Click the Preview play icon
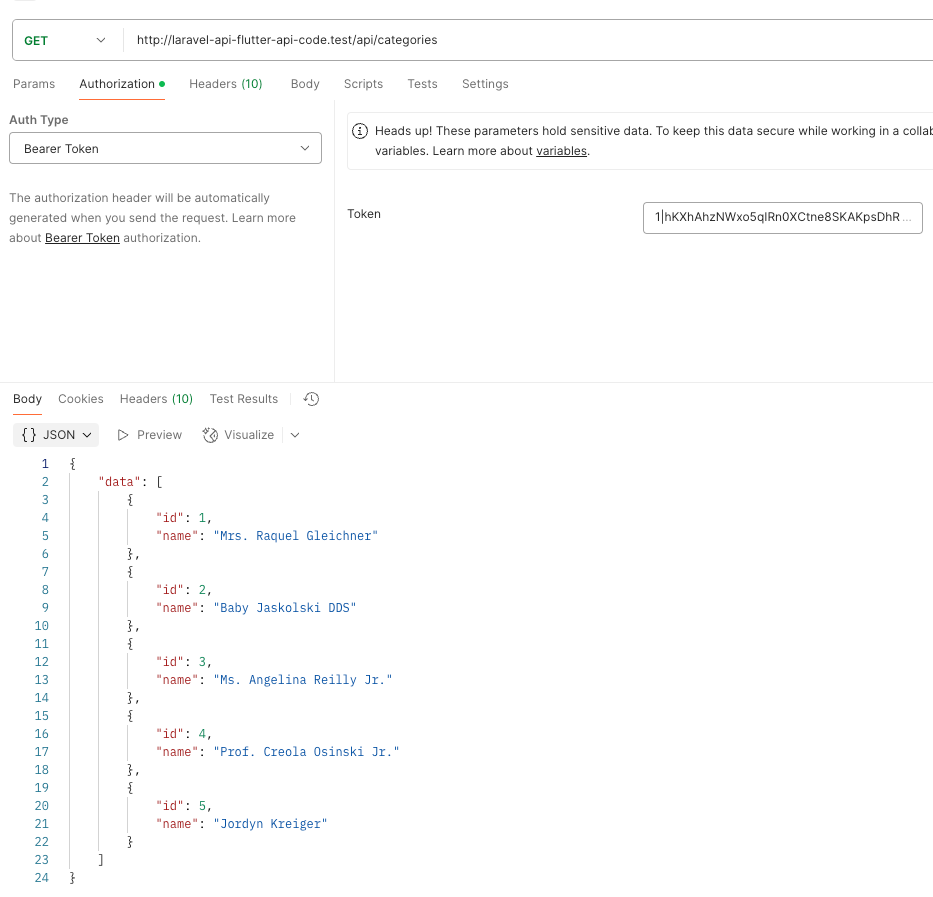The height and width of the screenshot is (897, 933). point(124,435)
